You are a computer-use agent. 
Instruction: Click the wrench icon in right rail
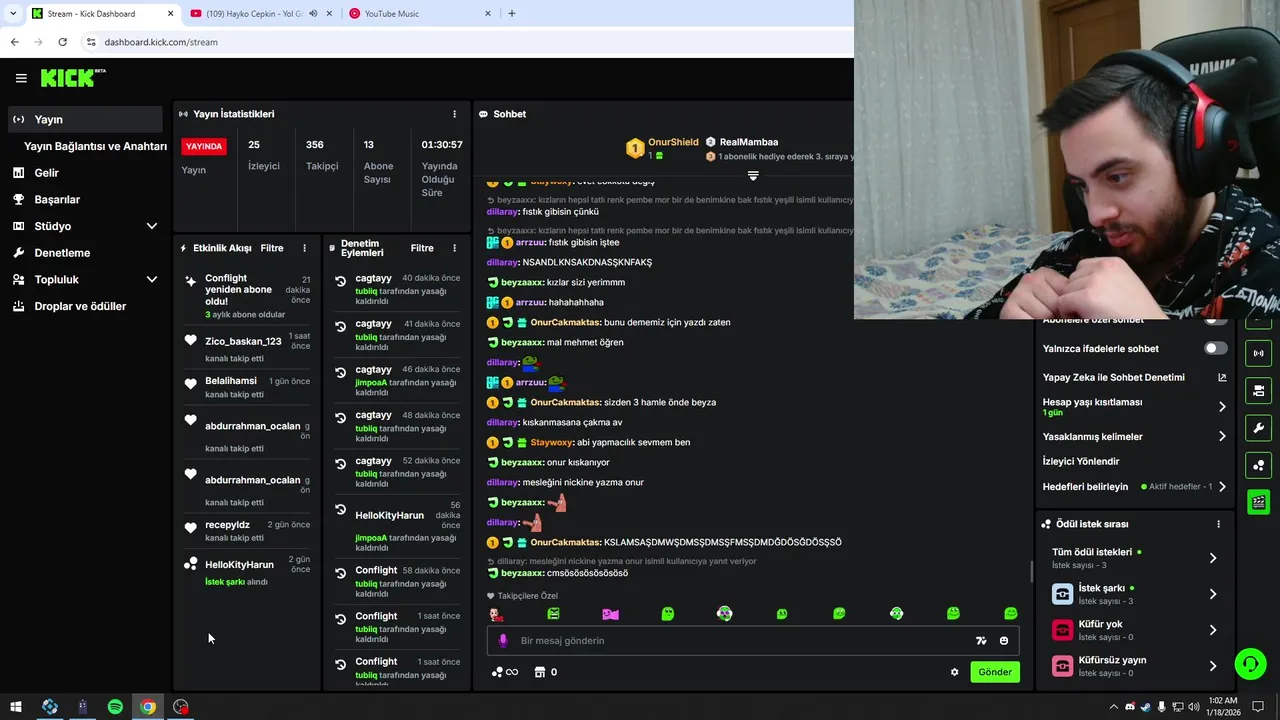click(x=1258, y=428)
